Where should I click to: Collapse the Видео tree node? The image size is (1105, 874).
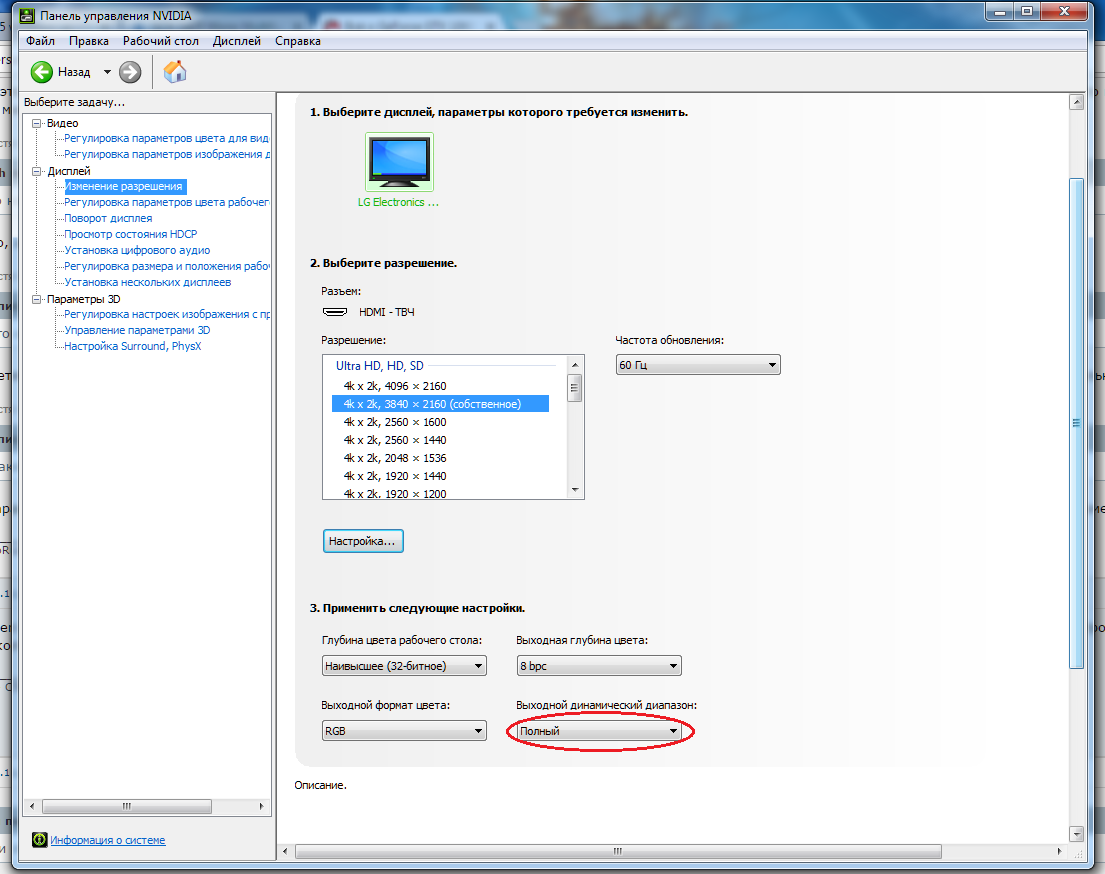[x=37, y=123]
